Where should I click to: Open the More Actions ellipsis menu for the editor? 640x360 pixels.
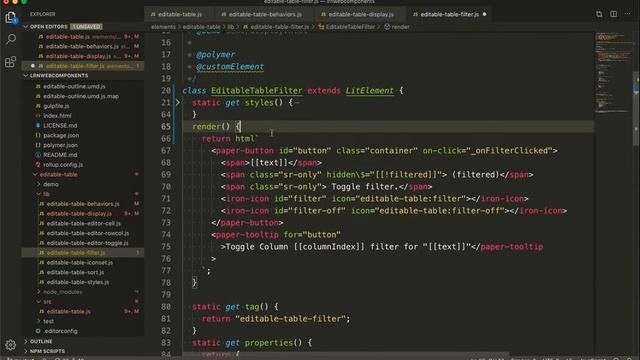coord(628,14)
